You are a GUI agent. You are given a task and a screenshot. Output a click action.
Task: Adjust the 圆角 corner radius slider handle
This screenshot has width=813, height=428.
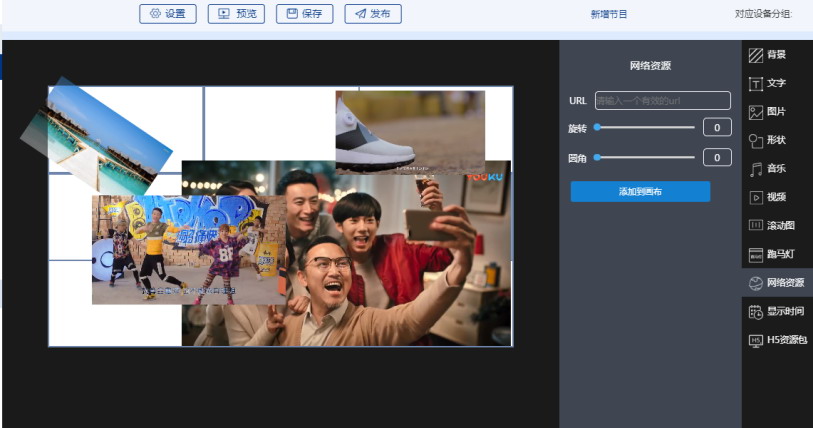coord(597,157)
